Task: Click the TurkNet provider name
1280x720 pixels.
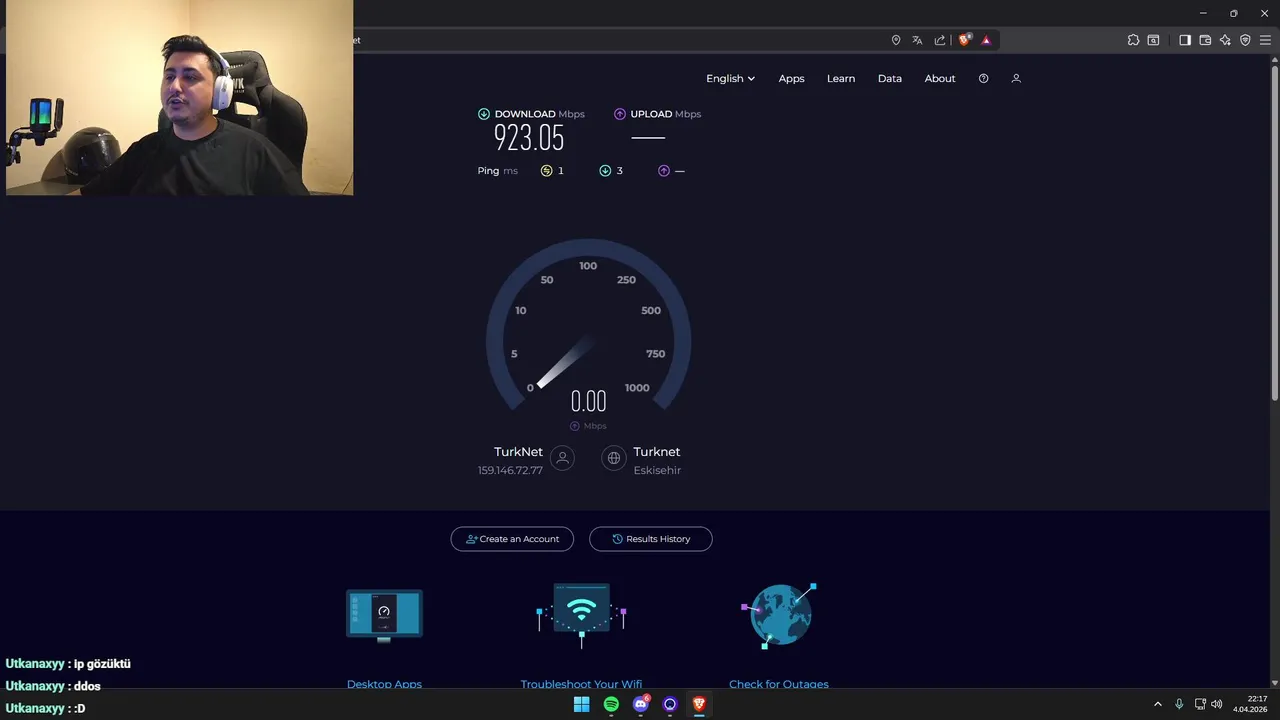Action: tap(518, 452)
